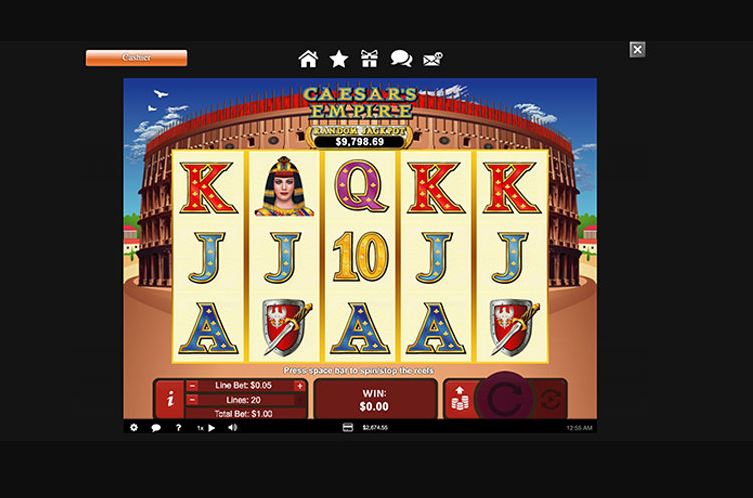Open the bottom bar chat bubble
The height and width of the screenshot is (498, 753).
156,427
